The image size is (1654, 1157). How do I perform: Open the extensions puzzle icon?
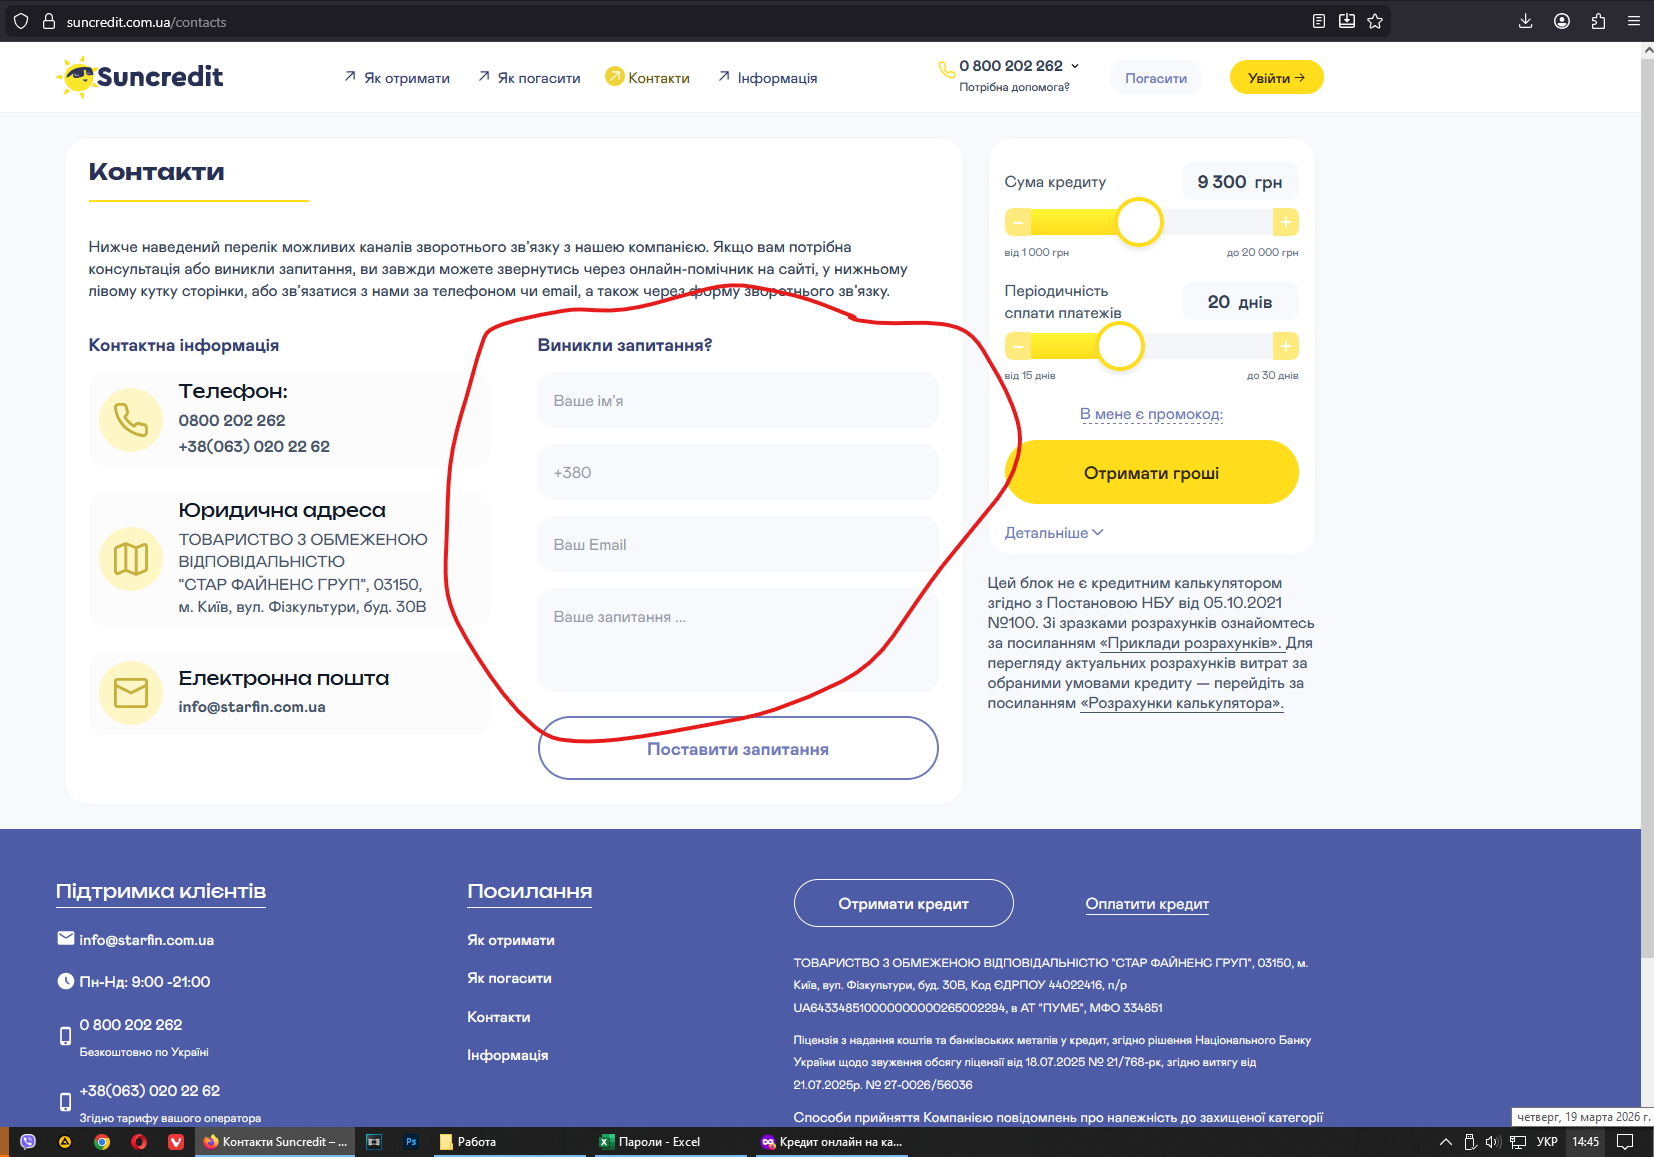(x=1598, y=21)
